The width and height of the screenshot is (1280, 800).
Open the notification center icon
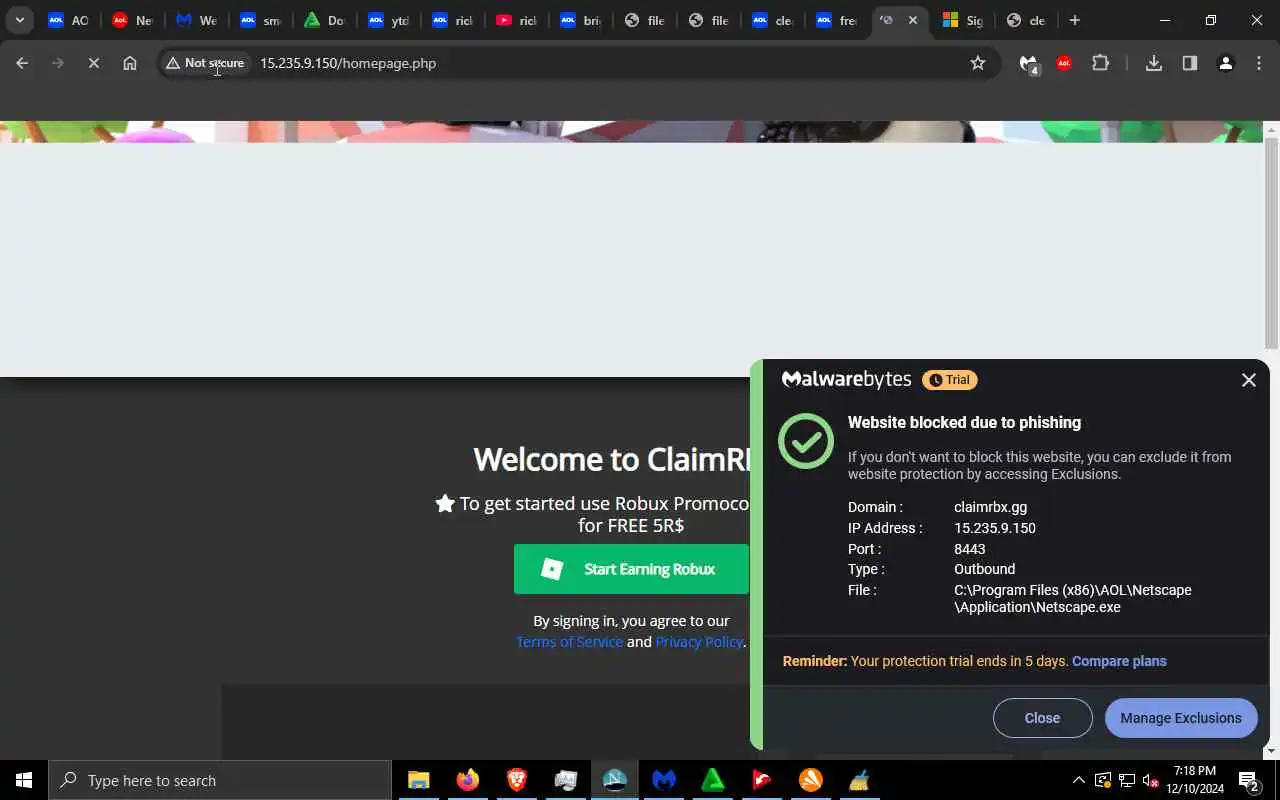tap(1248, 780)
